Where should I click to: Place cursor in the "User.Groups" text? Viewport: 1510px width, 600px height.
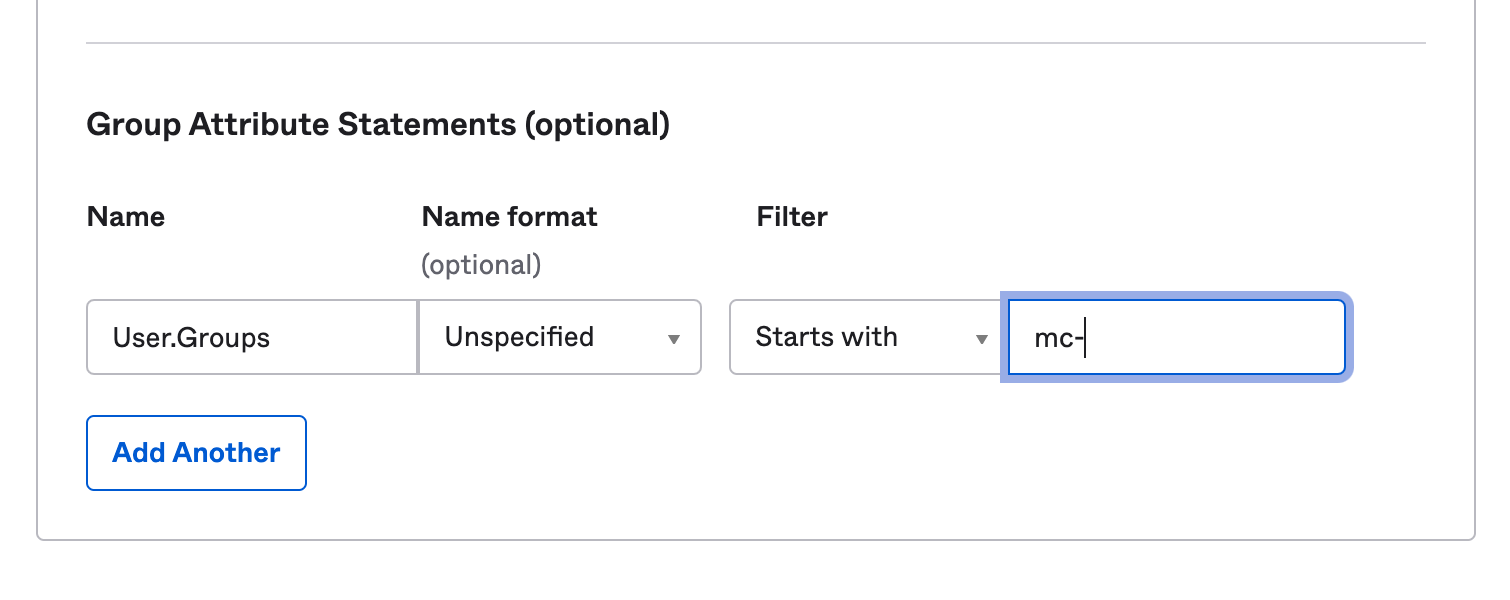191,338
